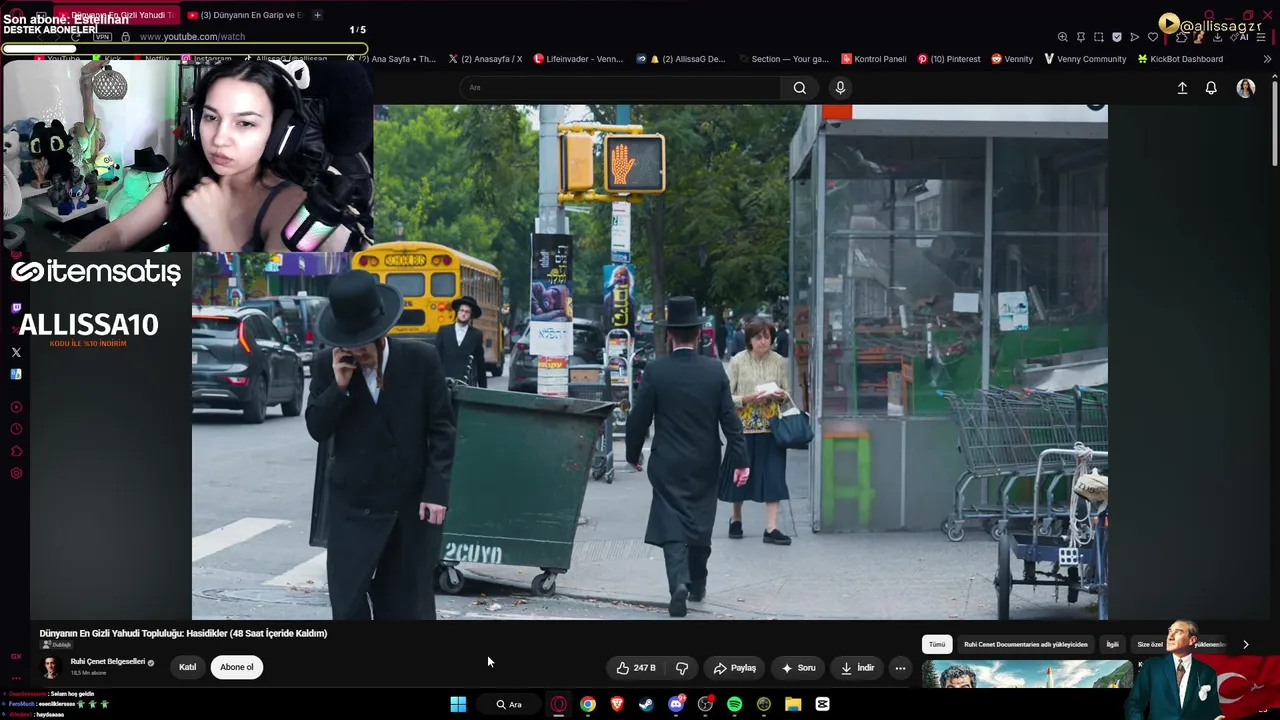Select the İlgili filter chip
1280x720 pixels.
[1112, 645]
